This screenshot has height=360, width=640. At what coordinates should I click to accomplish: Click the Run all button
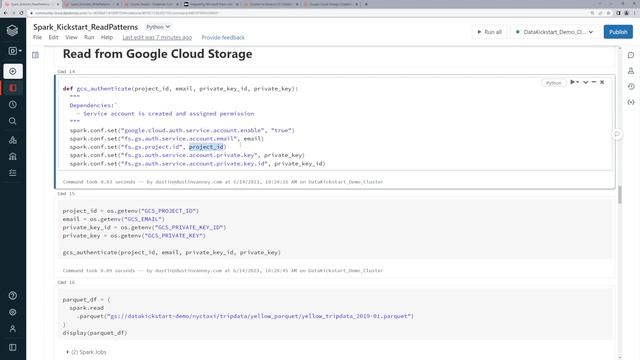point(489,32)
